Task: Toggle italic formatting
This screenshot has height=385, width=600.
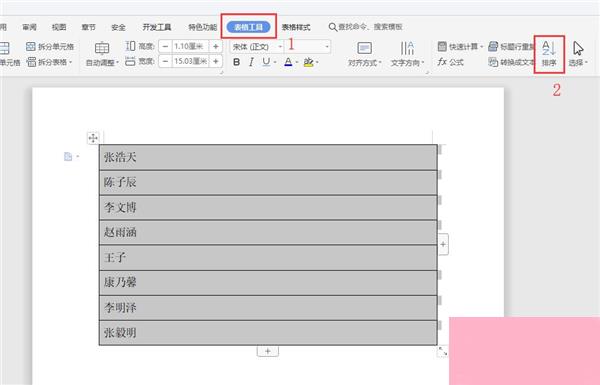Action: click(x=251, y=62)
